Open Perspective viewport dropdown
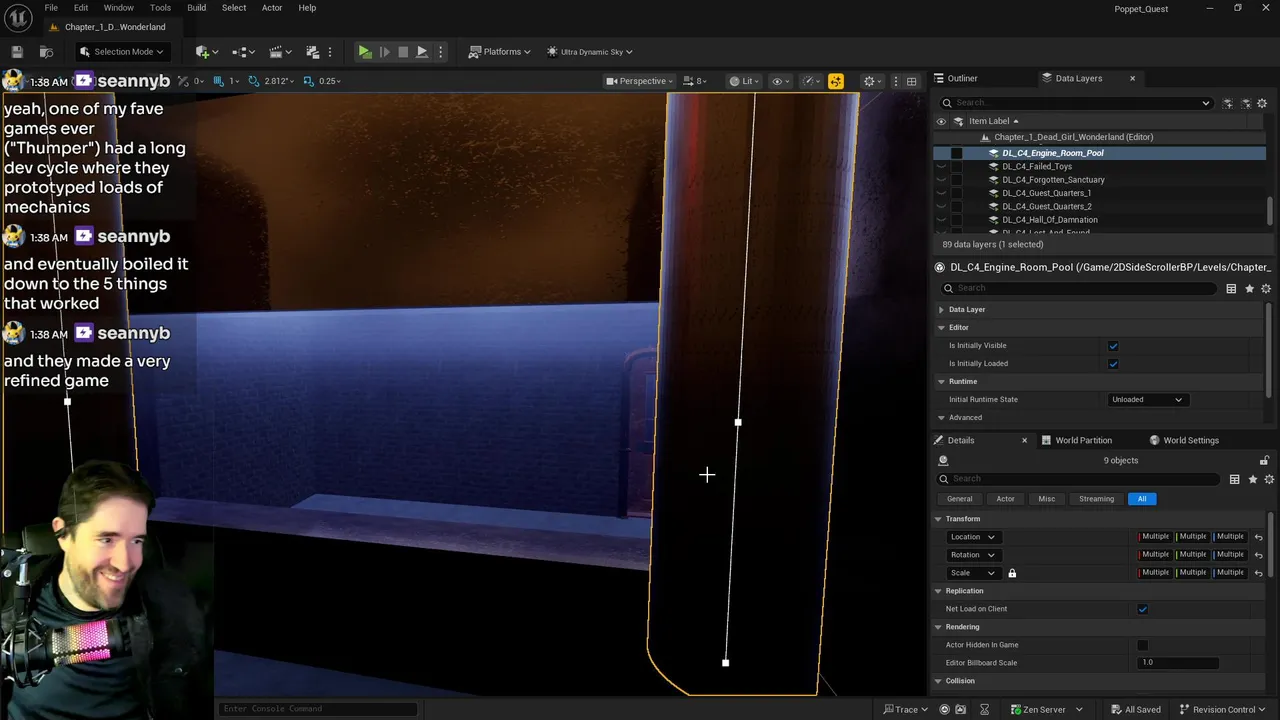The width and height of the screenshot is (1280, 720). point(639,81)
